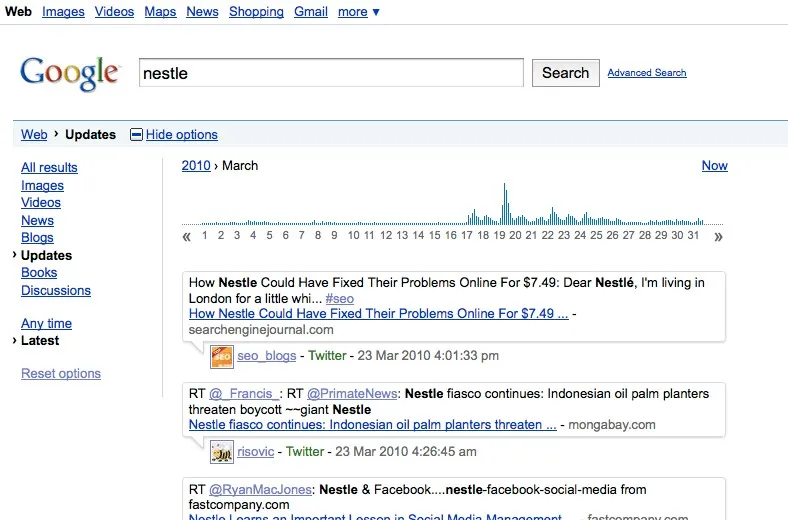Open Nestle fiasco continues article link
This screenshot has height=520, width=788.
pyautogui.click(x=373, y=425)
